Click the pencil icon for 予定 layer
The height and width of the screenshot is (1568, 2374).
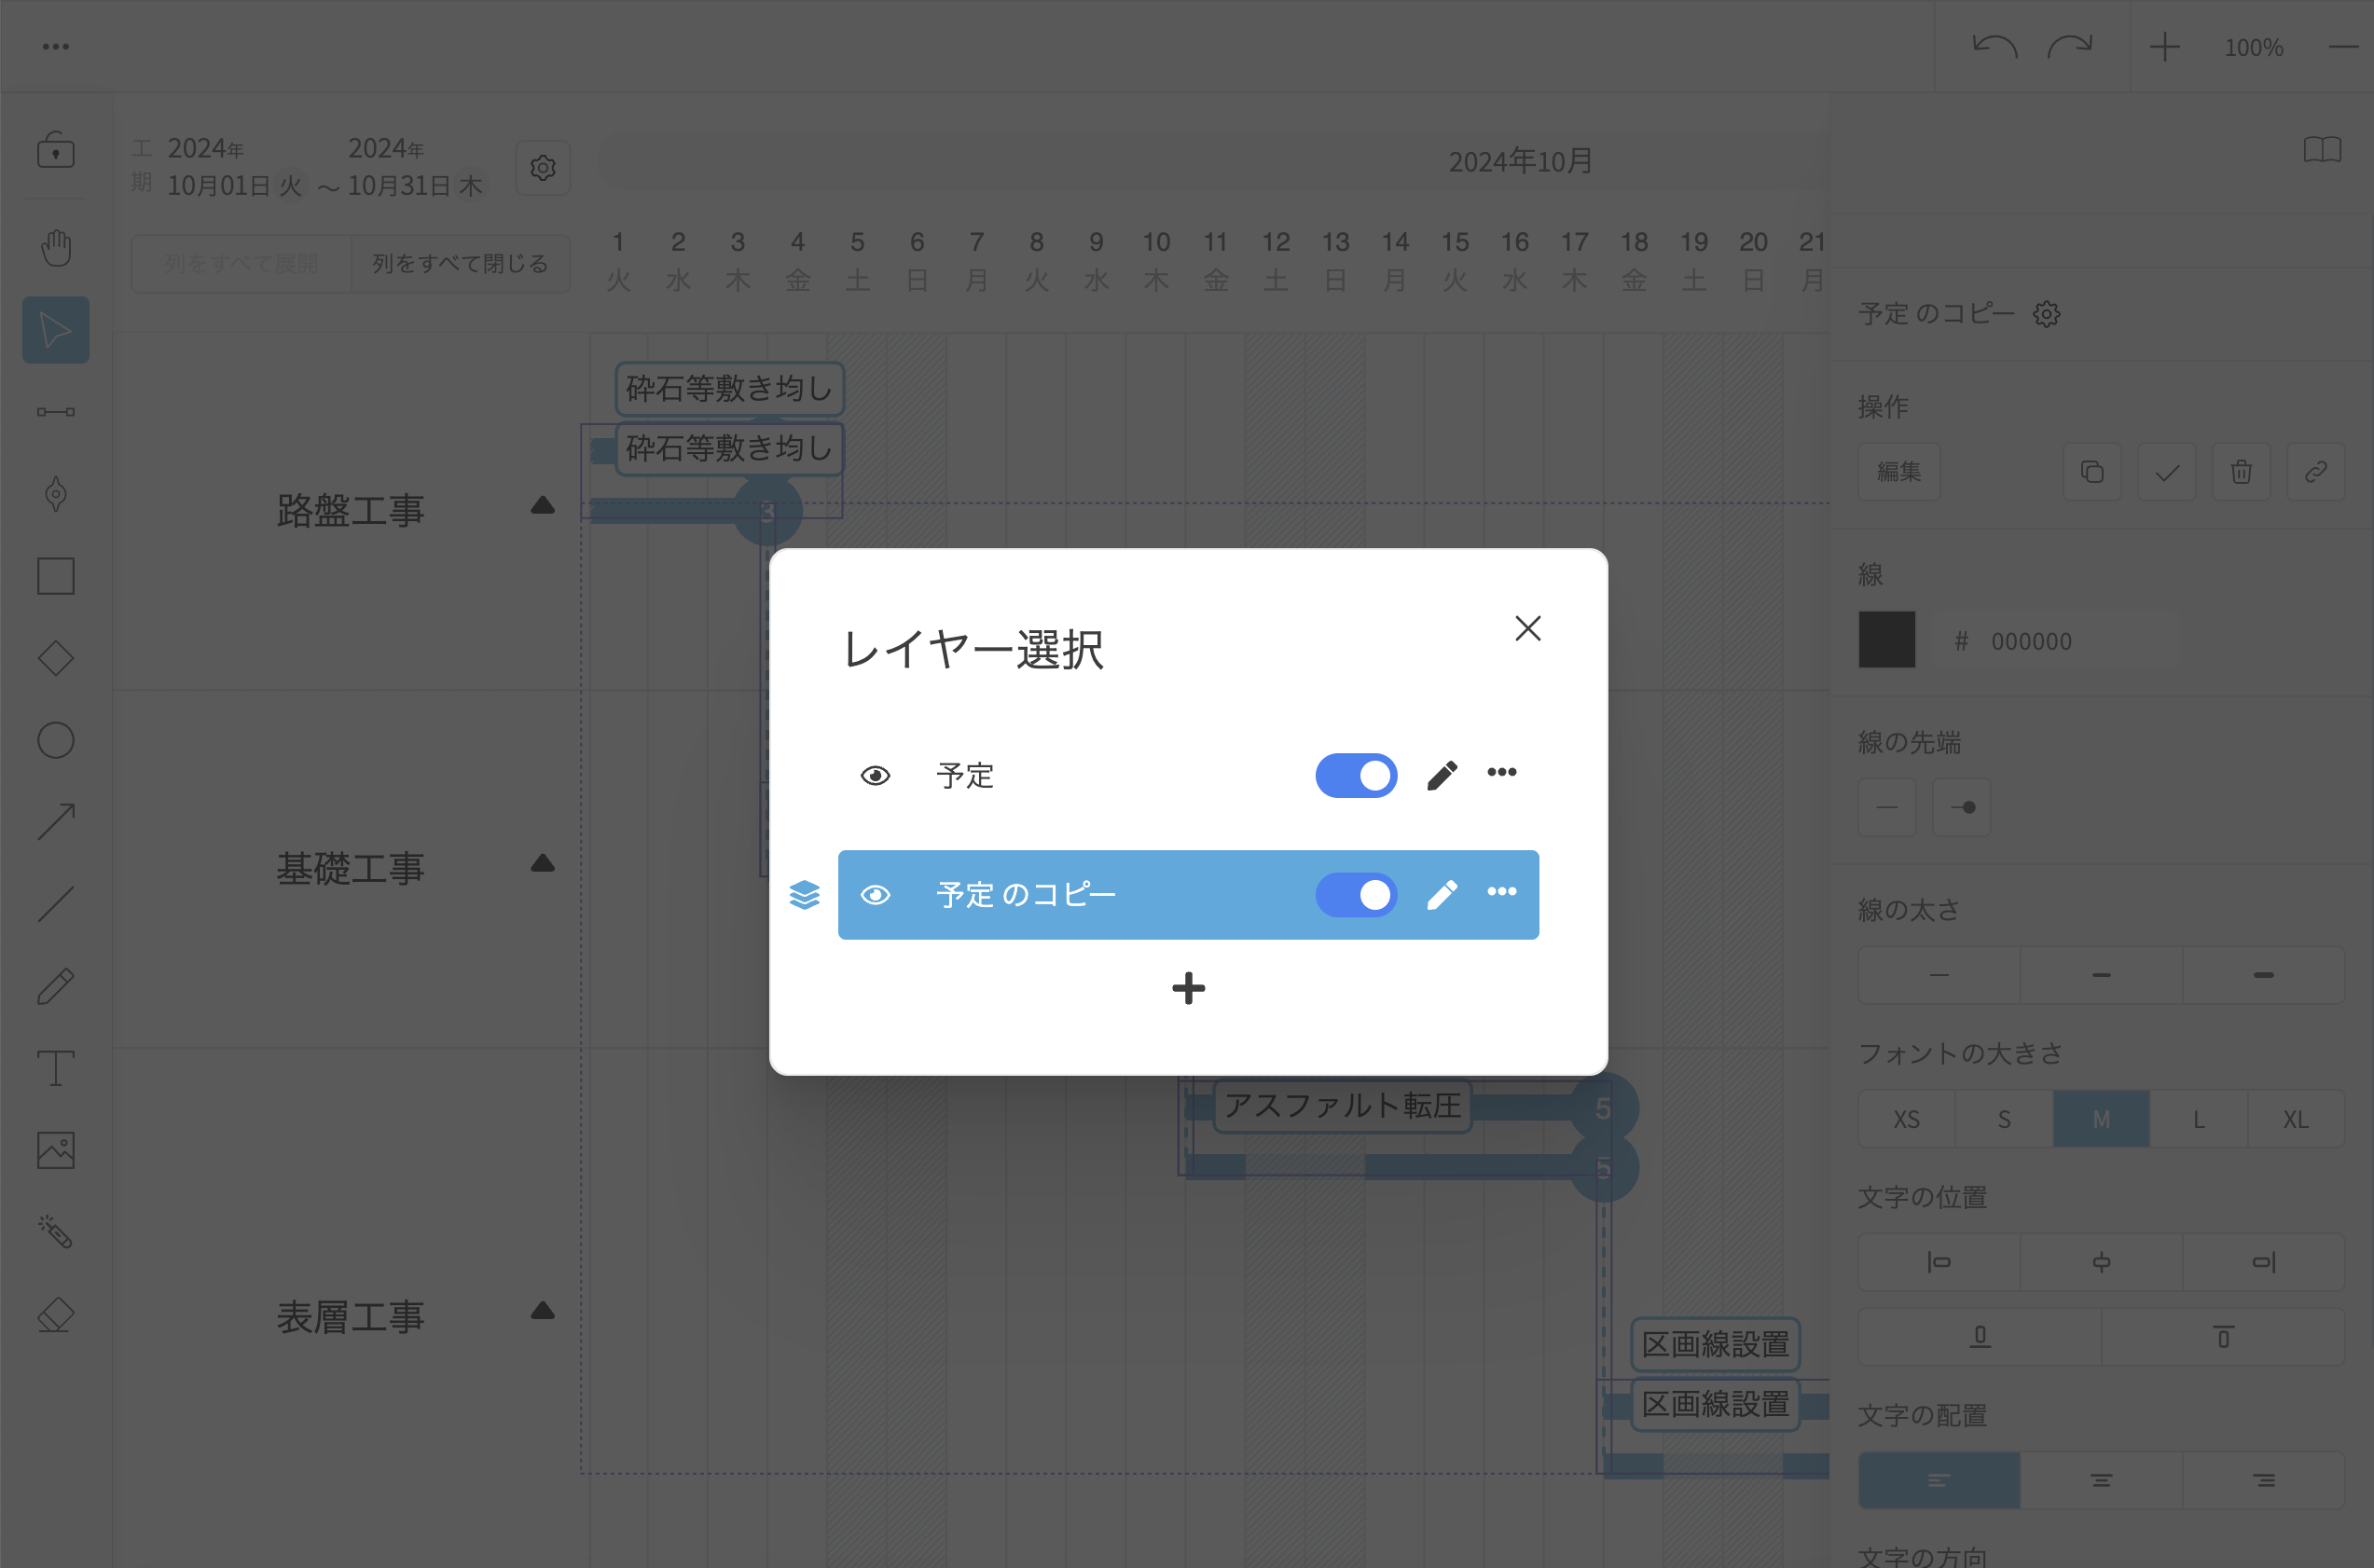coord(1441,775)
